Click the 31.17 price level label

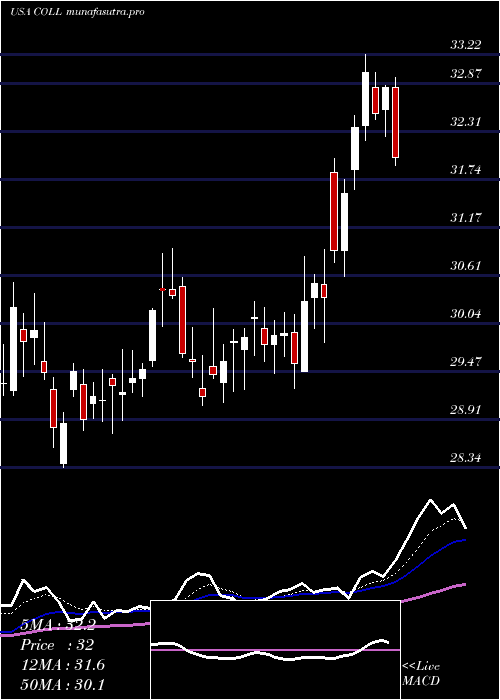pyautogui.click(x=466, y=218)
